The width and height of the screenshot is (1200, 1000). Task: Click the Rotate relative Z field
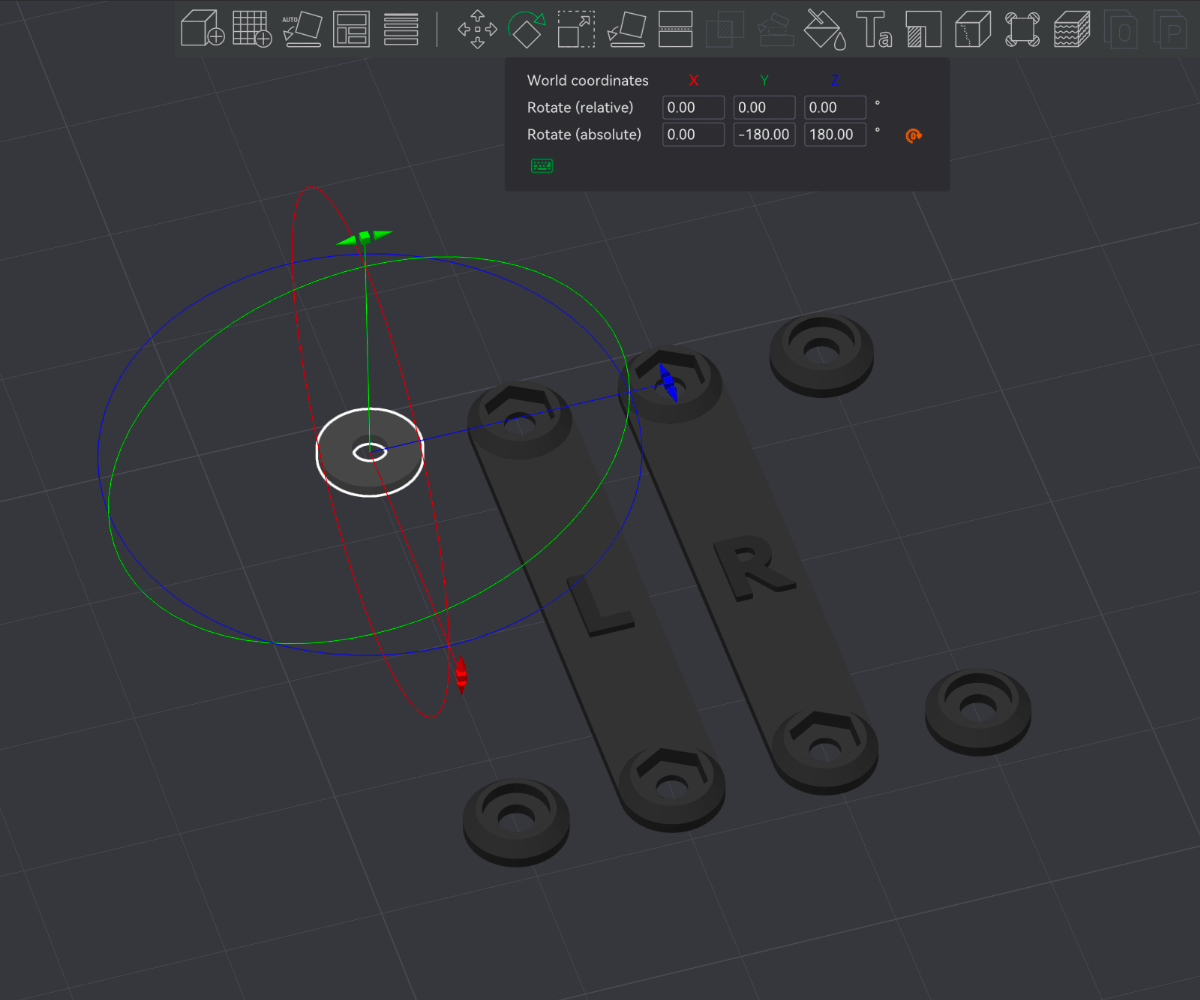[835, 108]
